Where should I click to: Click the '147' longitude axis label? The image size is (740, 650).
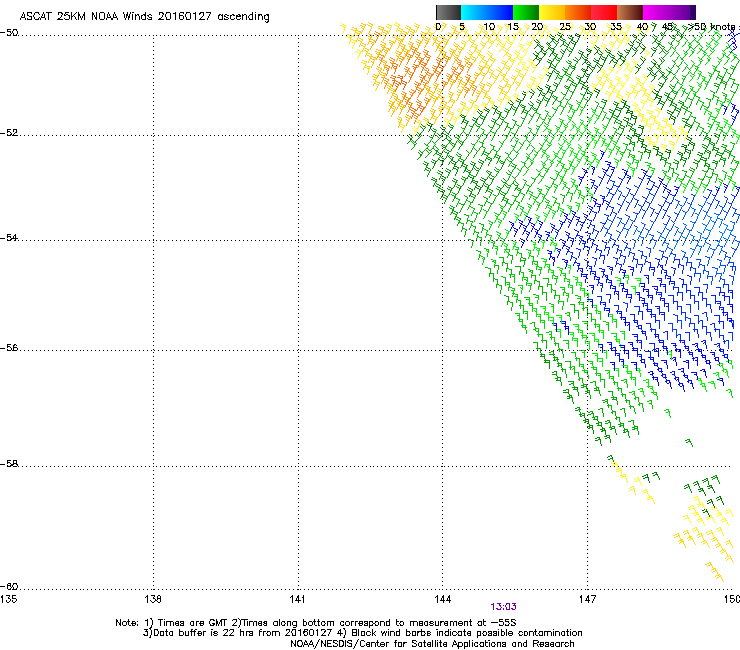588,599
